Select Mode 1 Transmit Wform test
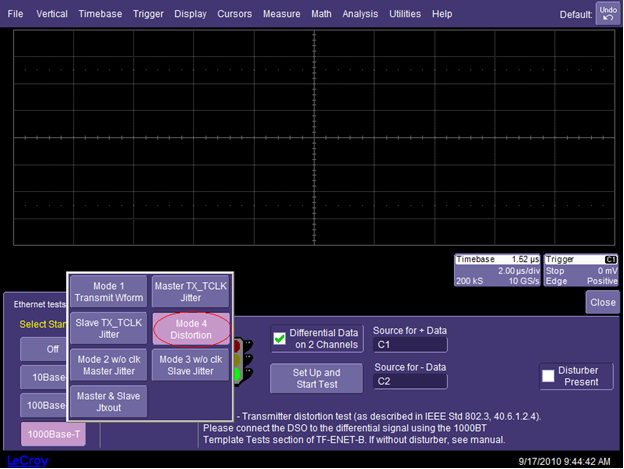The width and height of the screenshot is (624, 469). coord(109,292)
